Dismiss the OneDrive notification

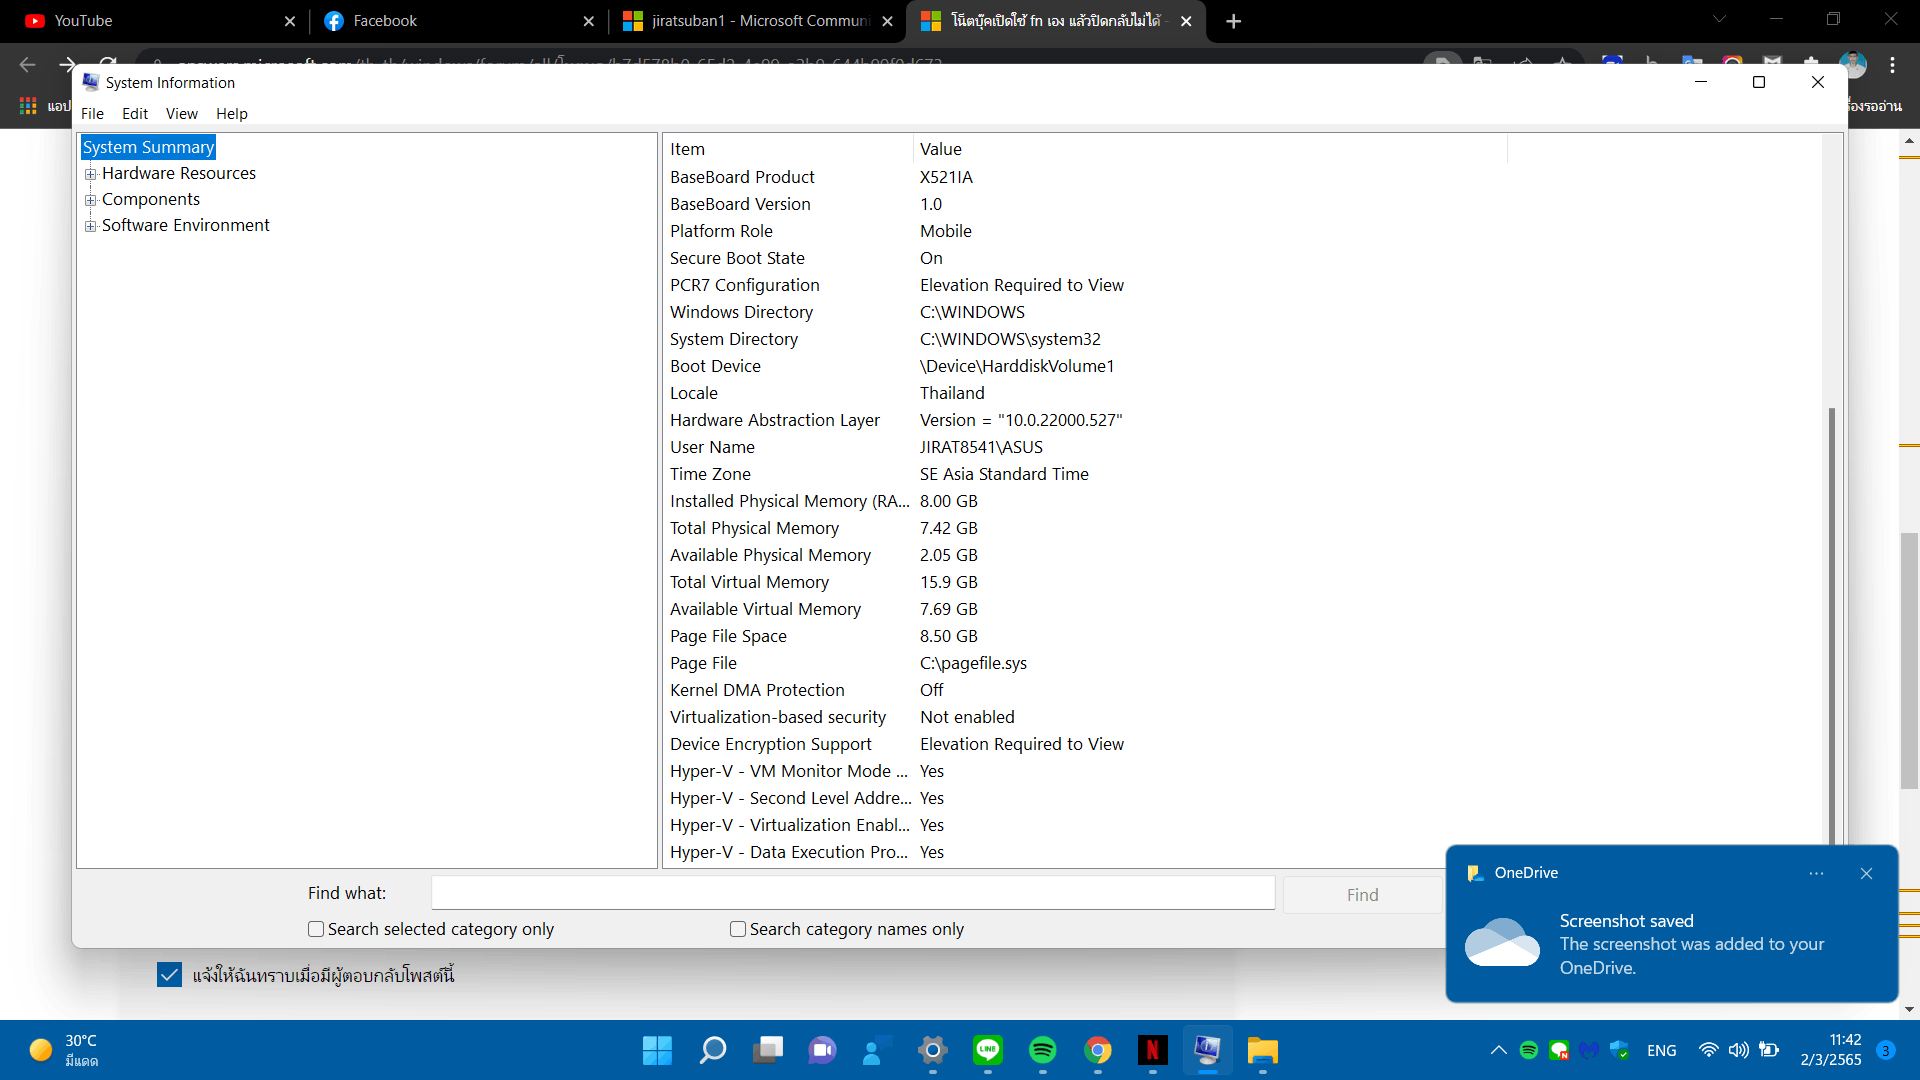pos(1866,873)
